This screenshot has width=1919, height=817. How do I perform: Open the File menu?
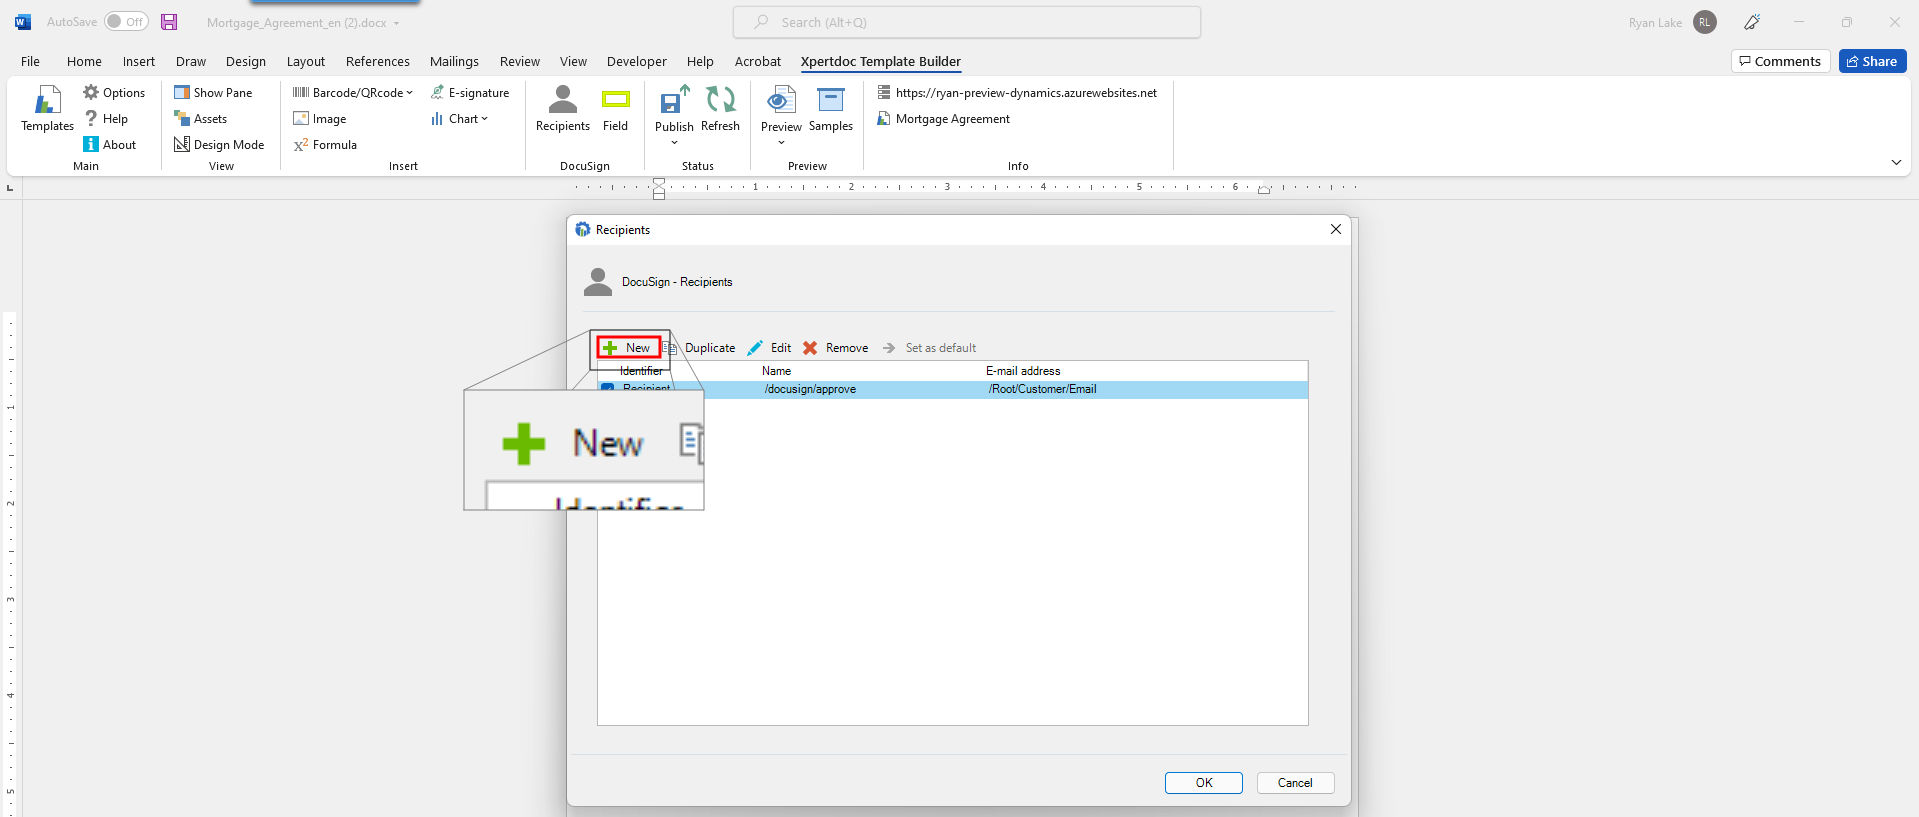[x=31, y=61]
